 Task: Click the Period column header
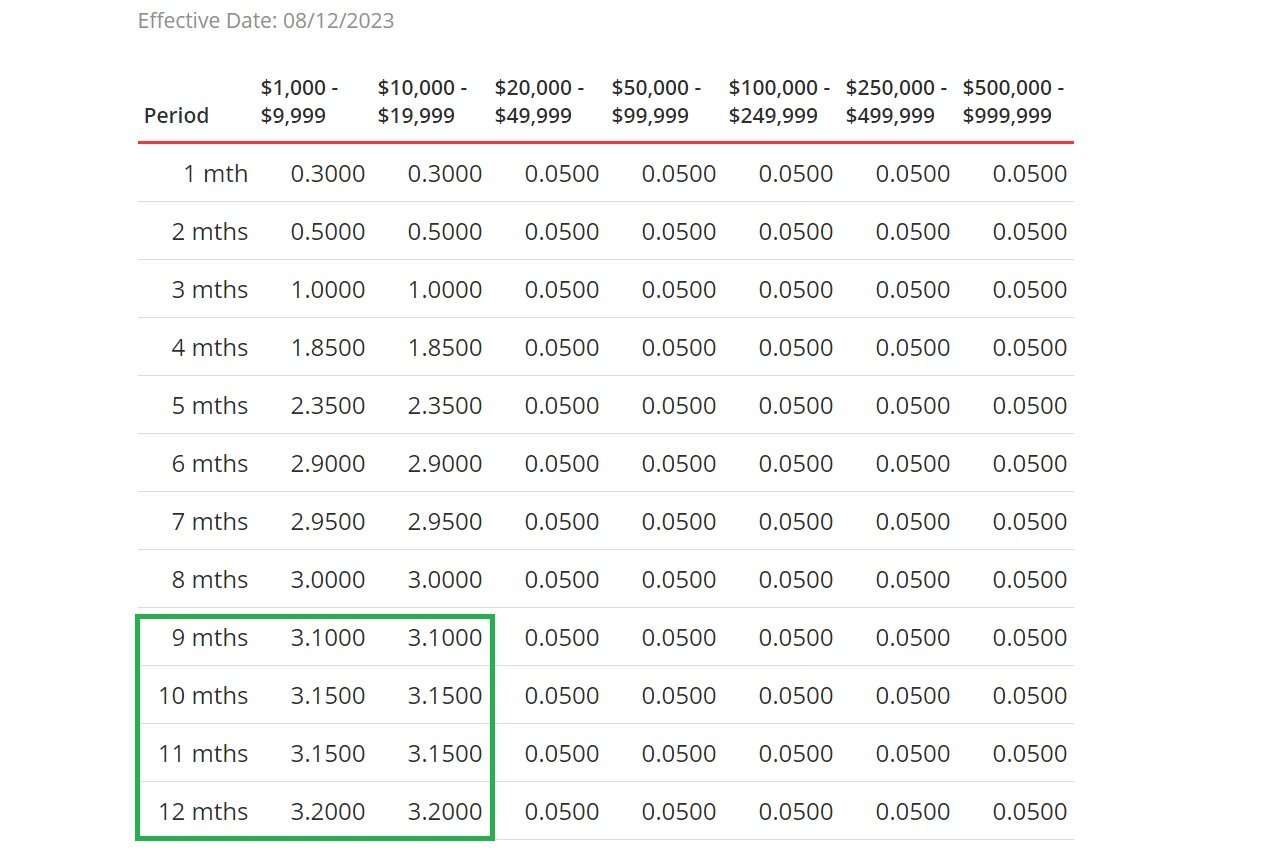coord(176,115)
